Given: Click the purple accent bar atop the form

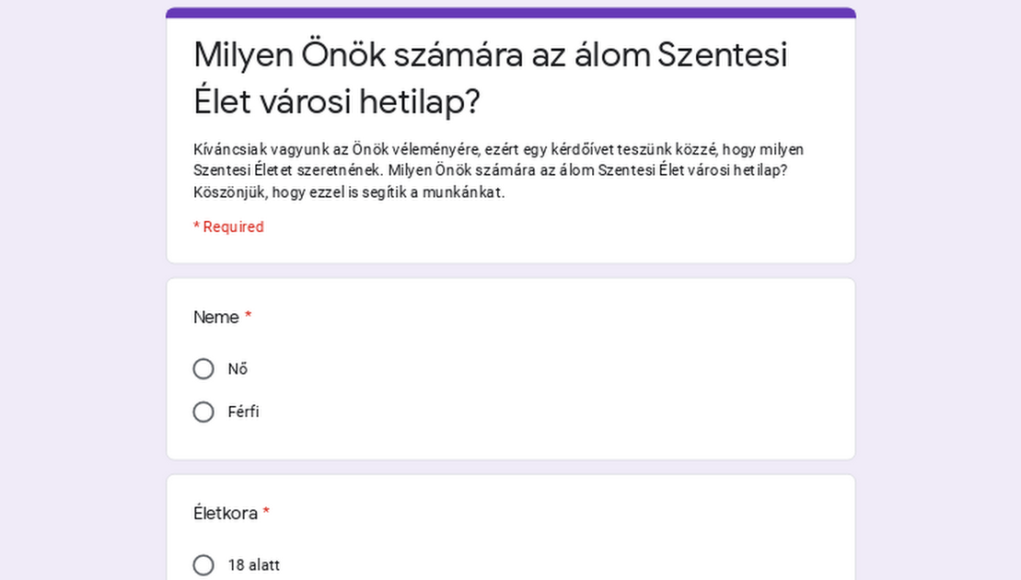Looking at the screenshot, I should tap(510, 13).
